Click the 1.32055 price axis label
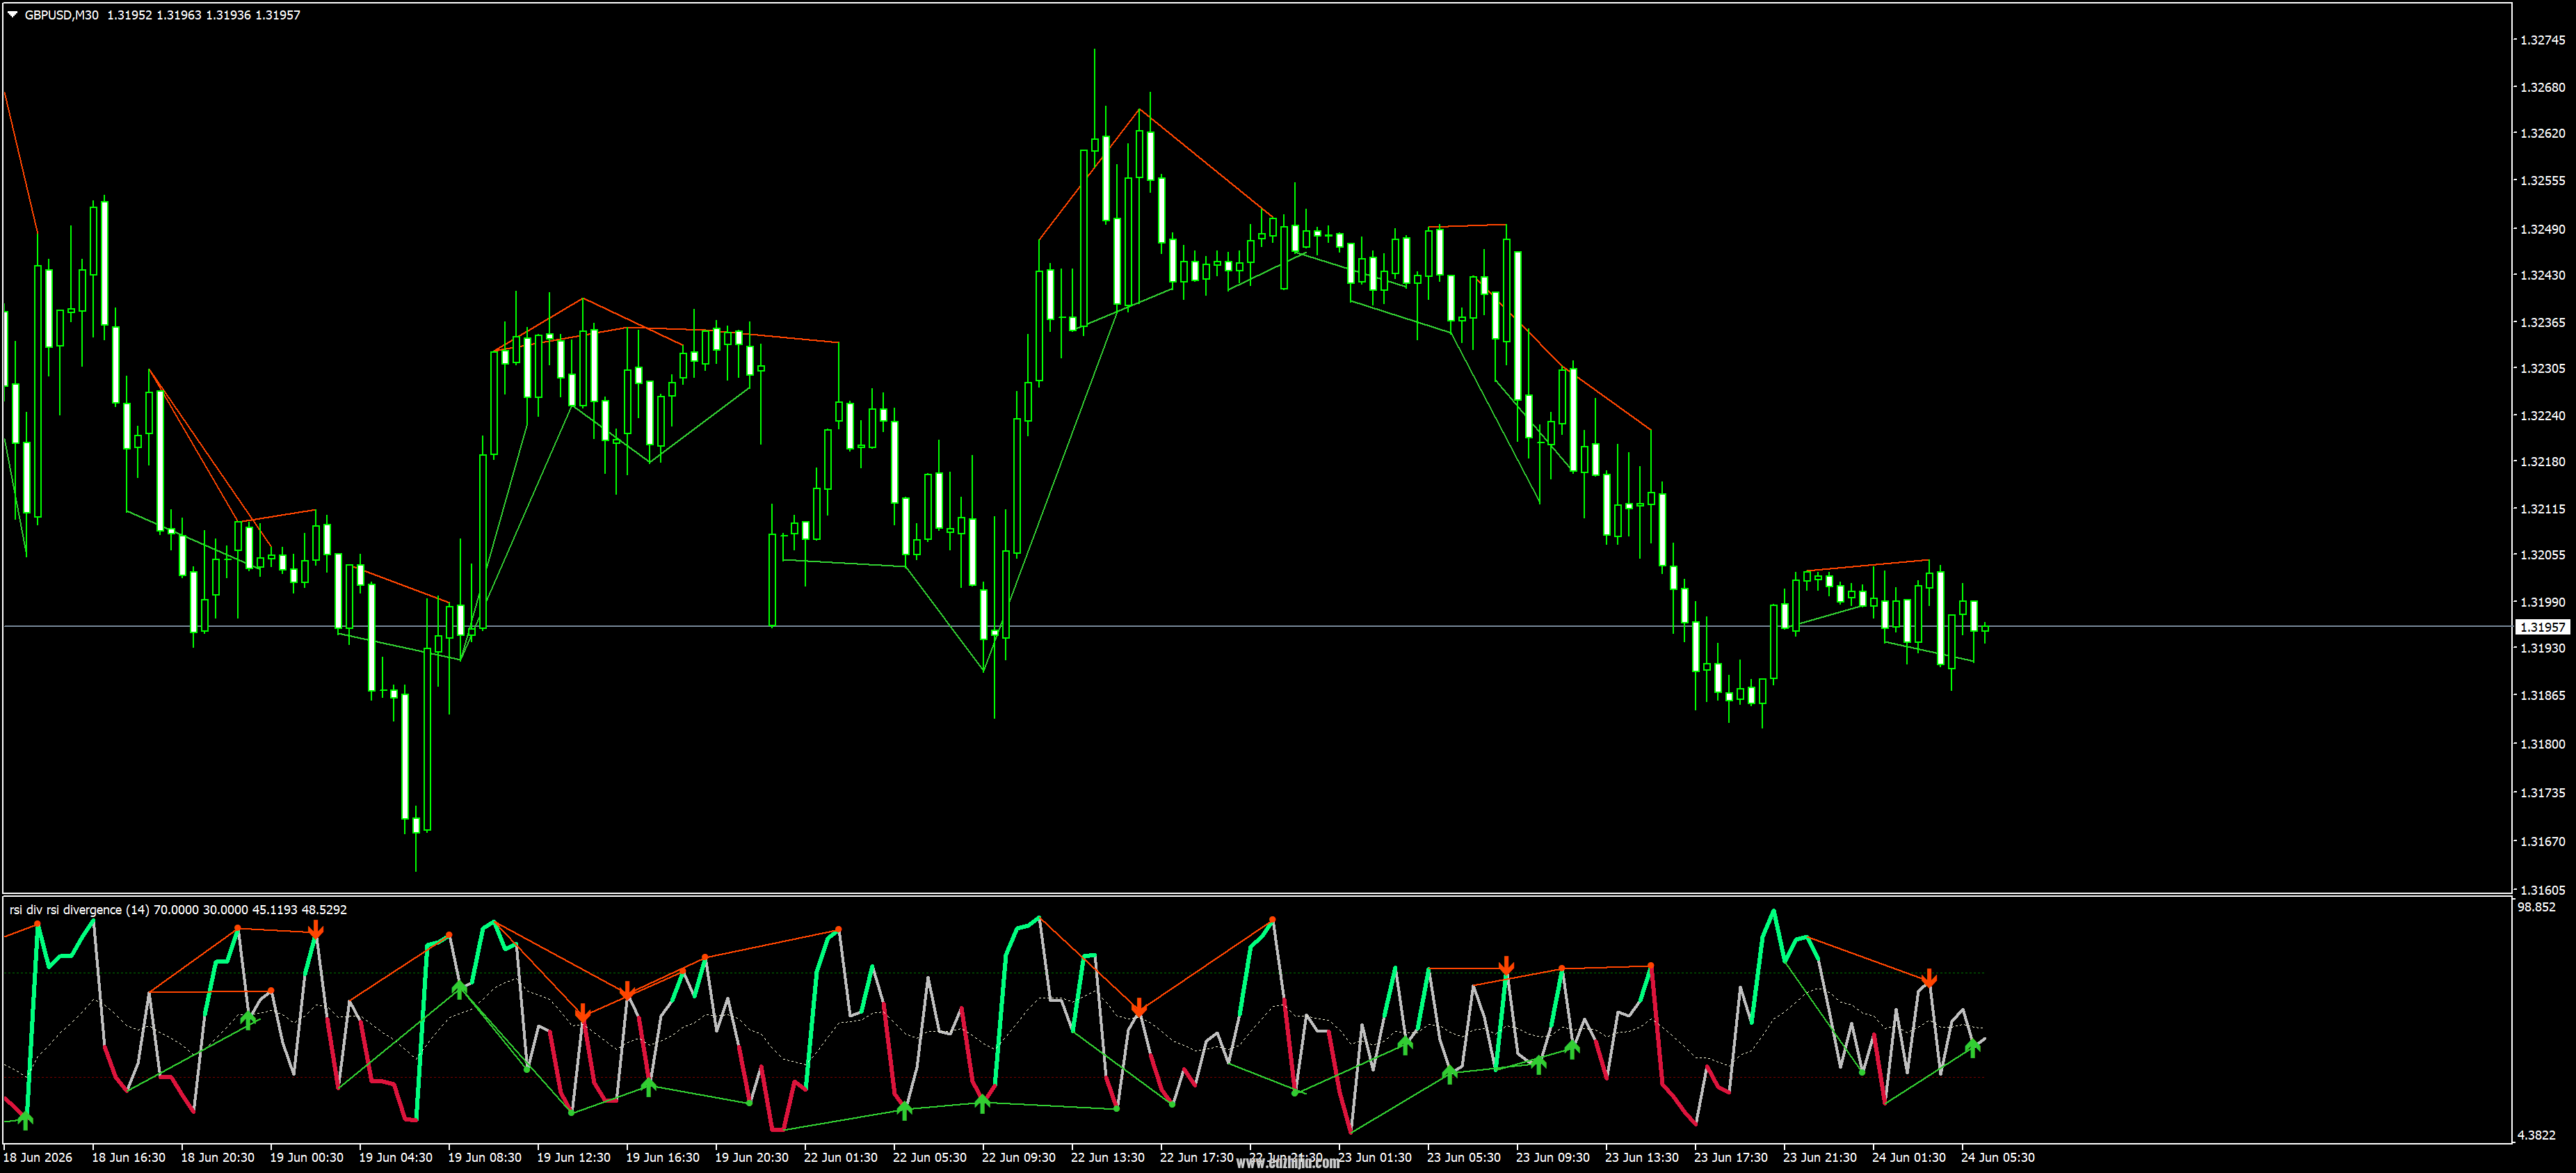 [2542, 555]
